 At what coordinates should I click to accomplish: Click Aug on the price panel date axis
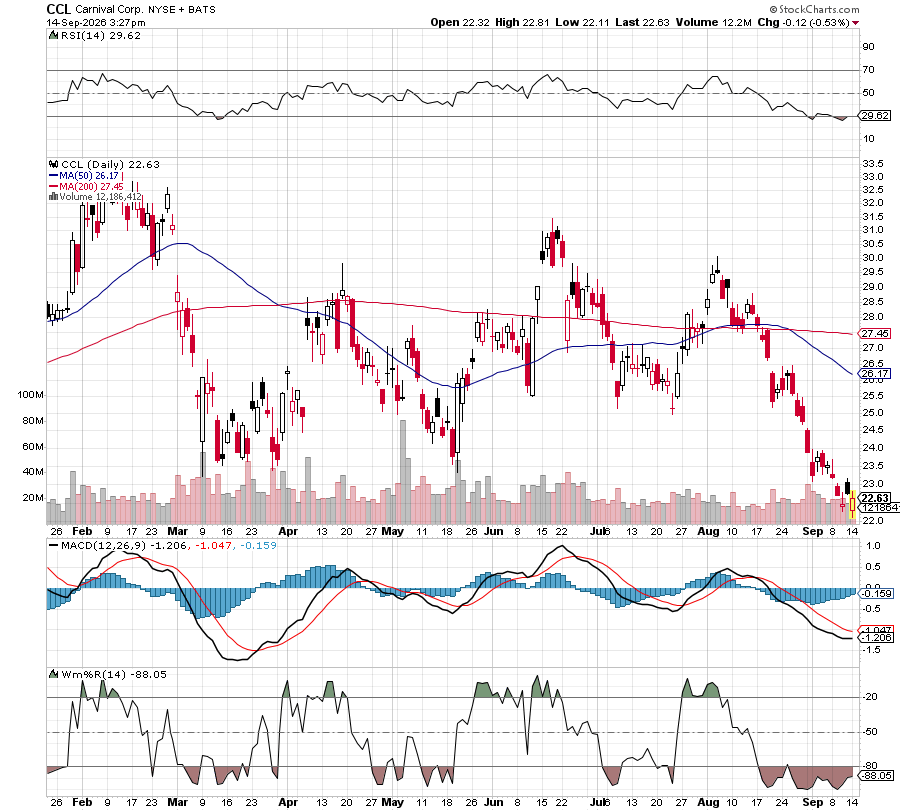708,531
